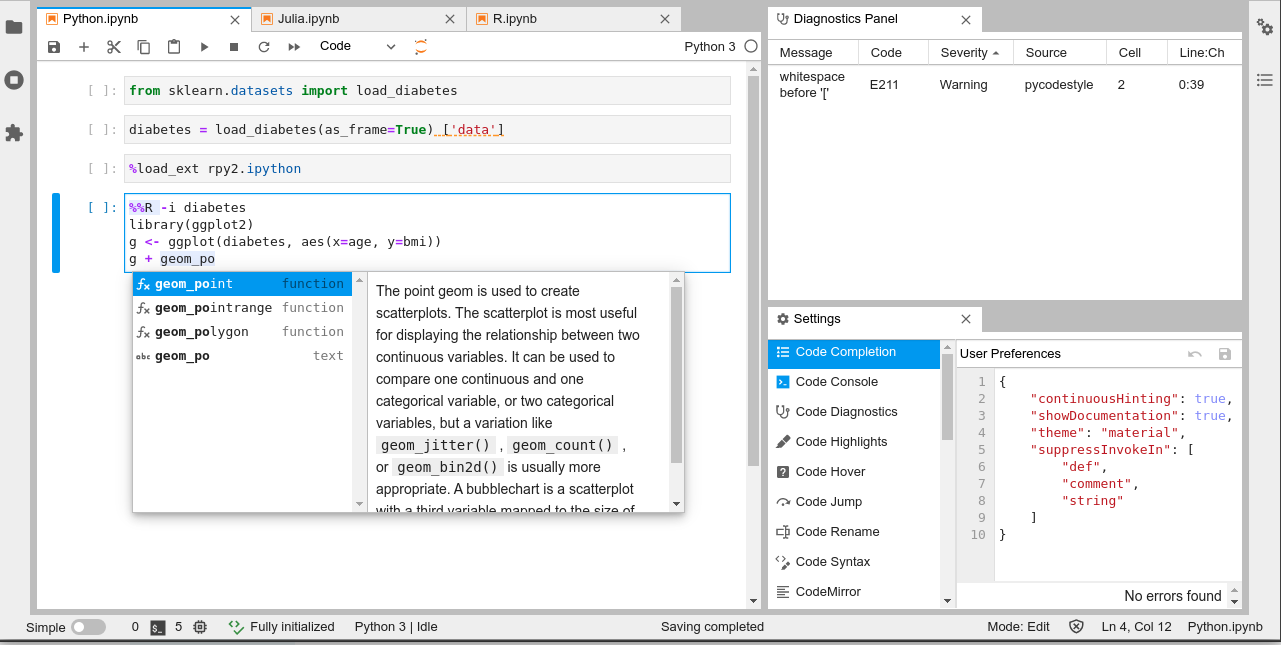This screenshot has width=1281, height=645.
Task: Click the terminal count icon in the status bar
Action: point(158,627)
